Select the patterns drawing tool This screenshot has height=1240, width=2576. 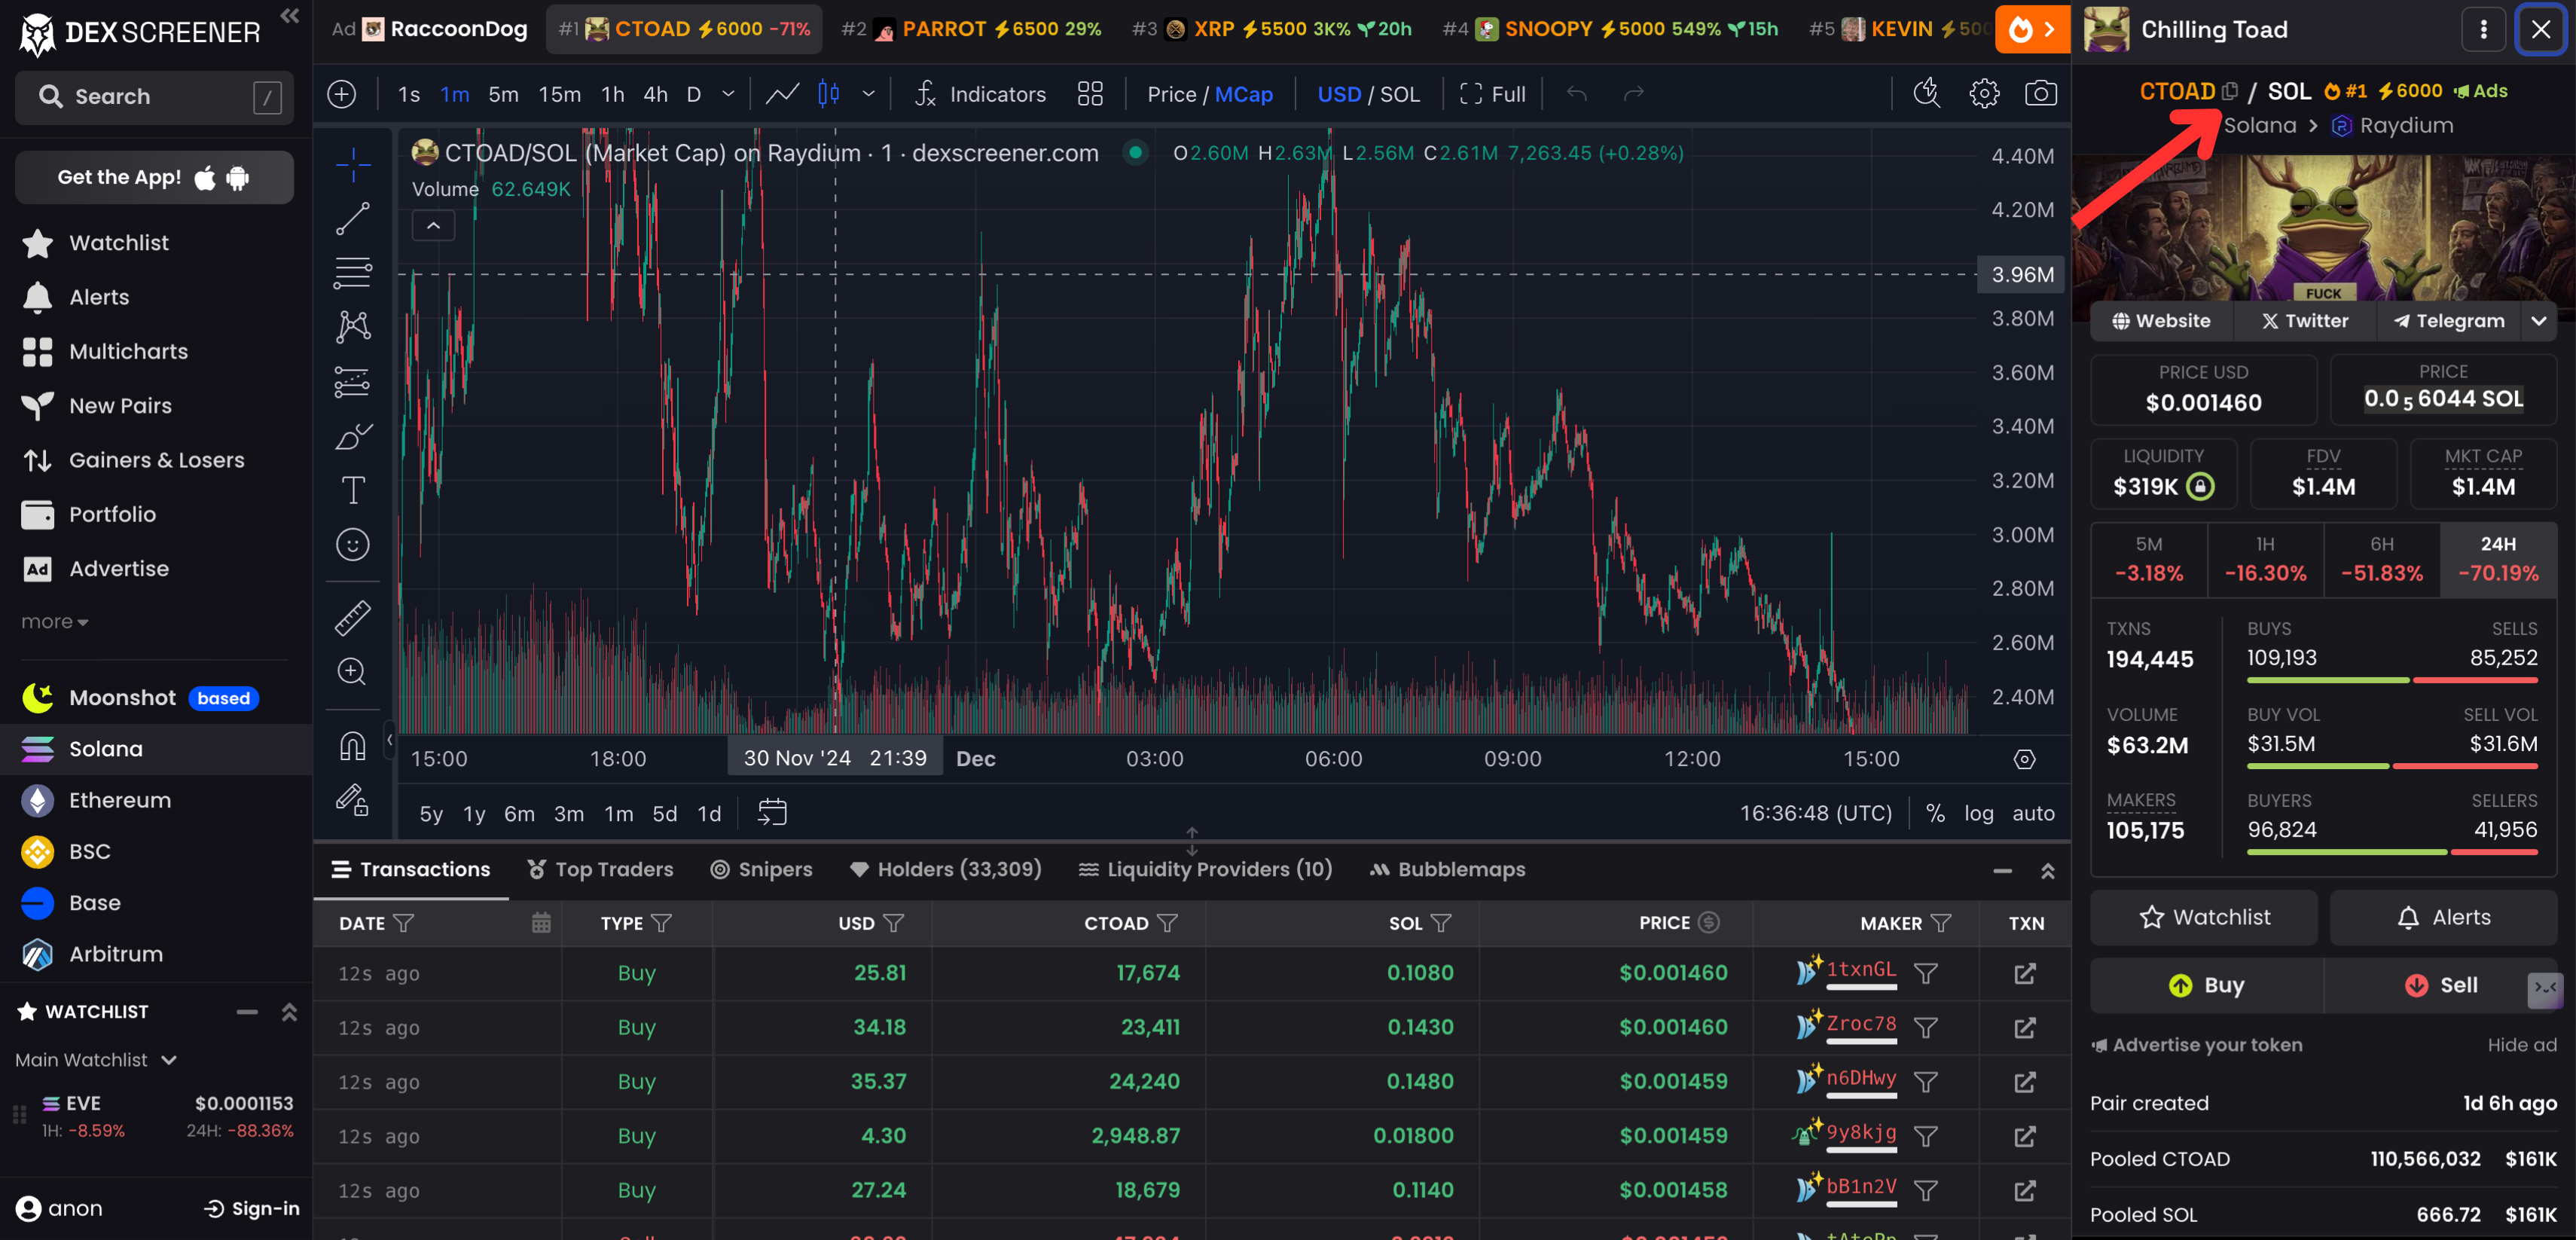(352, 326)
